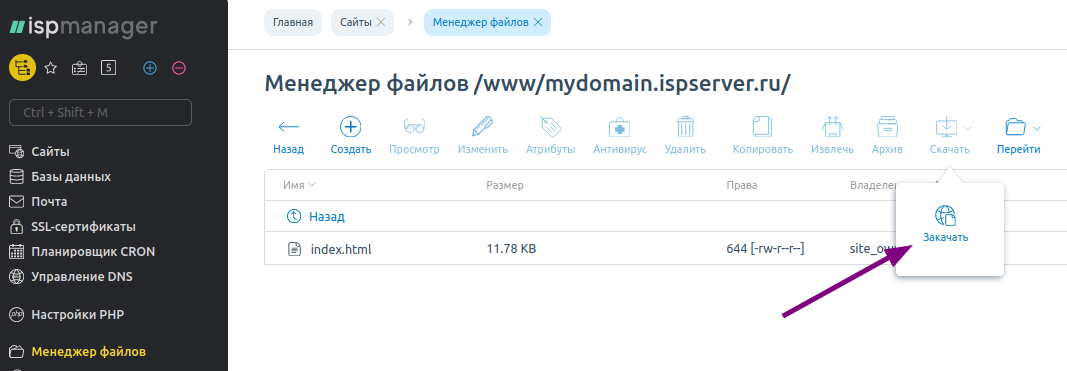Viewport: 1067px width, 371px height.
Task: Select the Менеджер файлов tab
Action: click(x=480, y=22)
